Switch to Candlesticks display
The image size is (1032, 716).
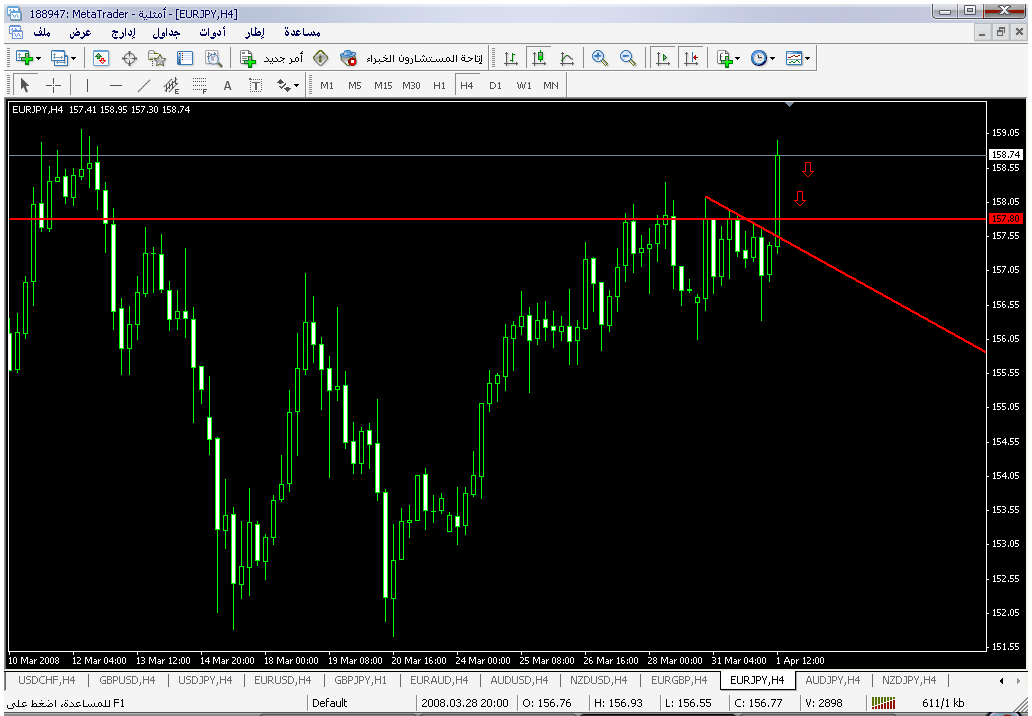(x=539, y=59)
